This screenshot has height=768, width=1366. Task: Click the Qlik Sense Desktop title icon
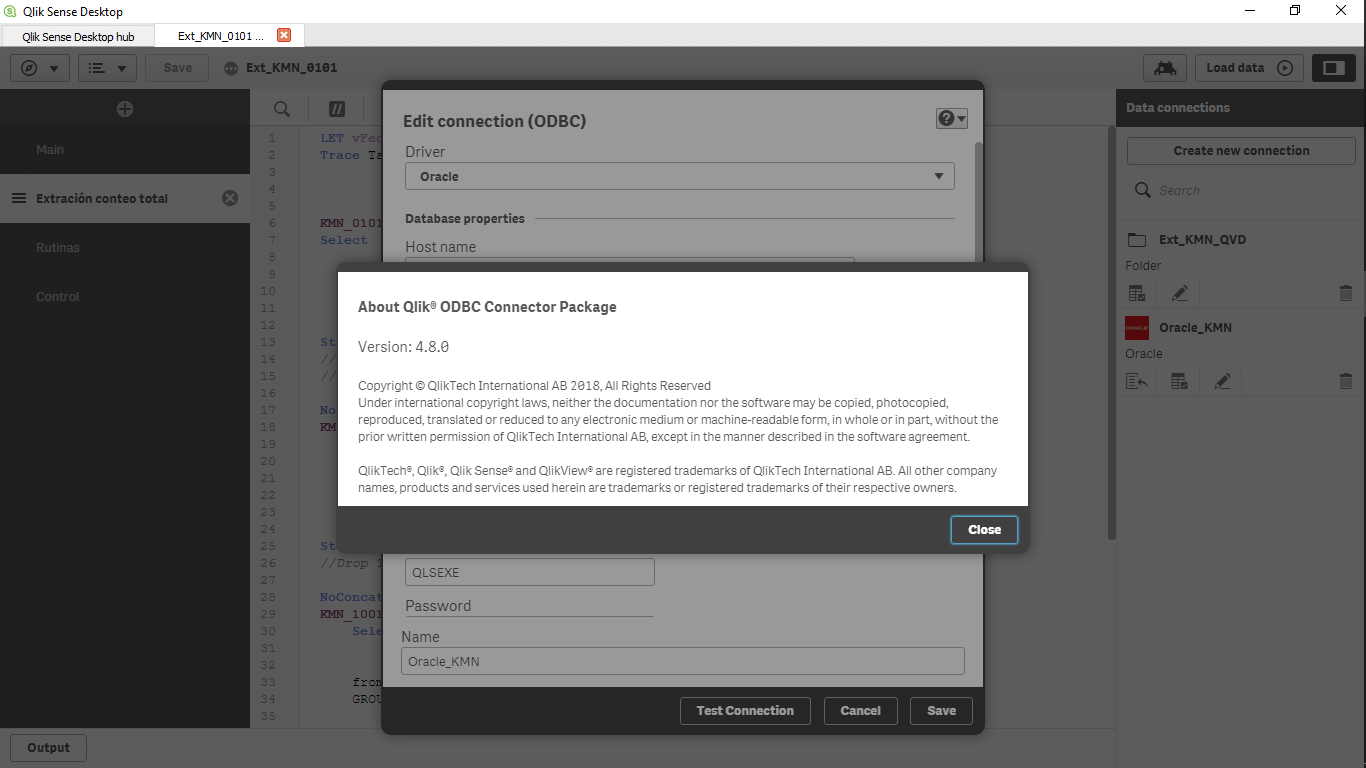[10, 11]
